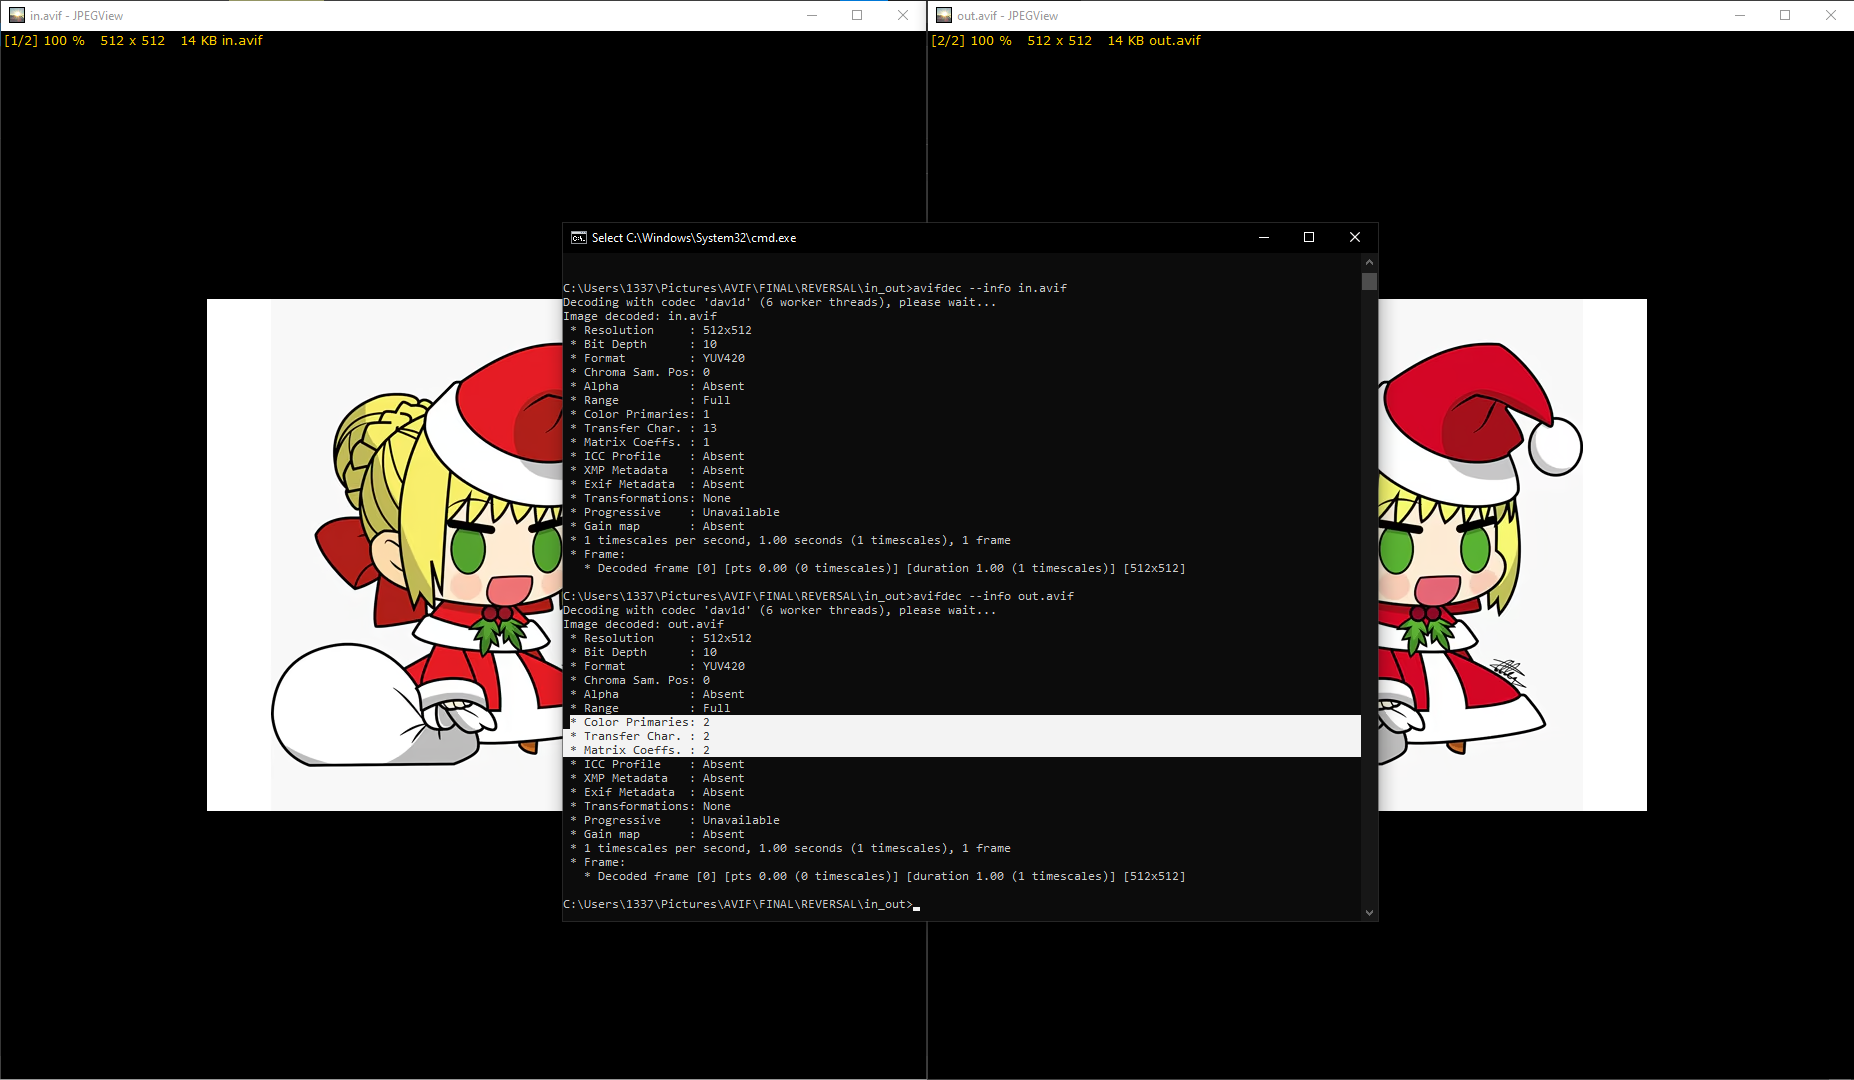The width and height of the screenshot is (1854, 1080).
Task: Minimize the in.avif JPEGView window
Action: [812, 15]
